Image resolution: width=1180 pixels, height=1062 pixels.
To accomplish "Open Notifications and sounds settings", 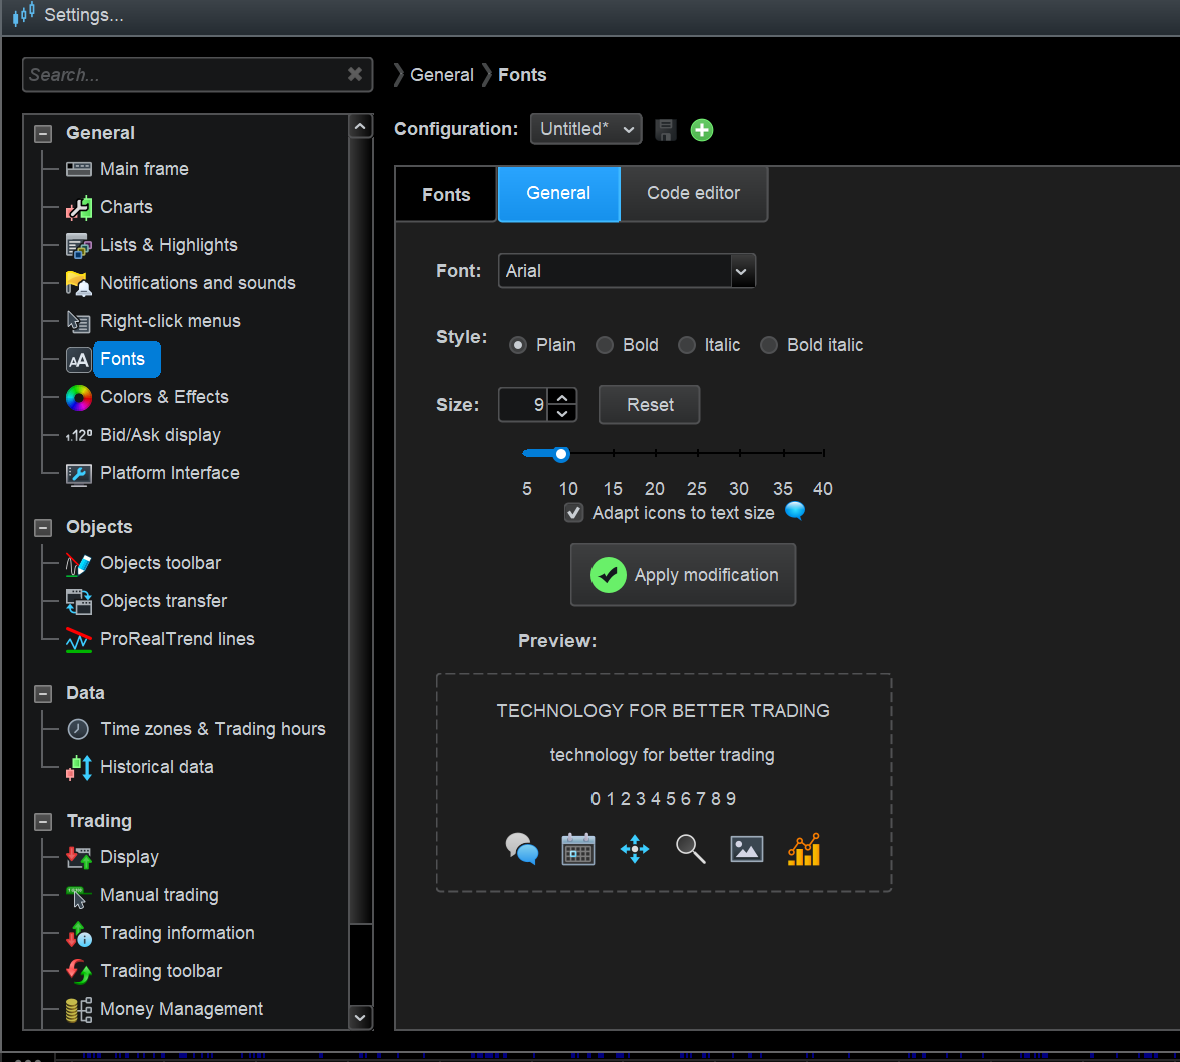I will pyautogui.click(x=198, y=283).
